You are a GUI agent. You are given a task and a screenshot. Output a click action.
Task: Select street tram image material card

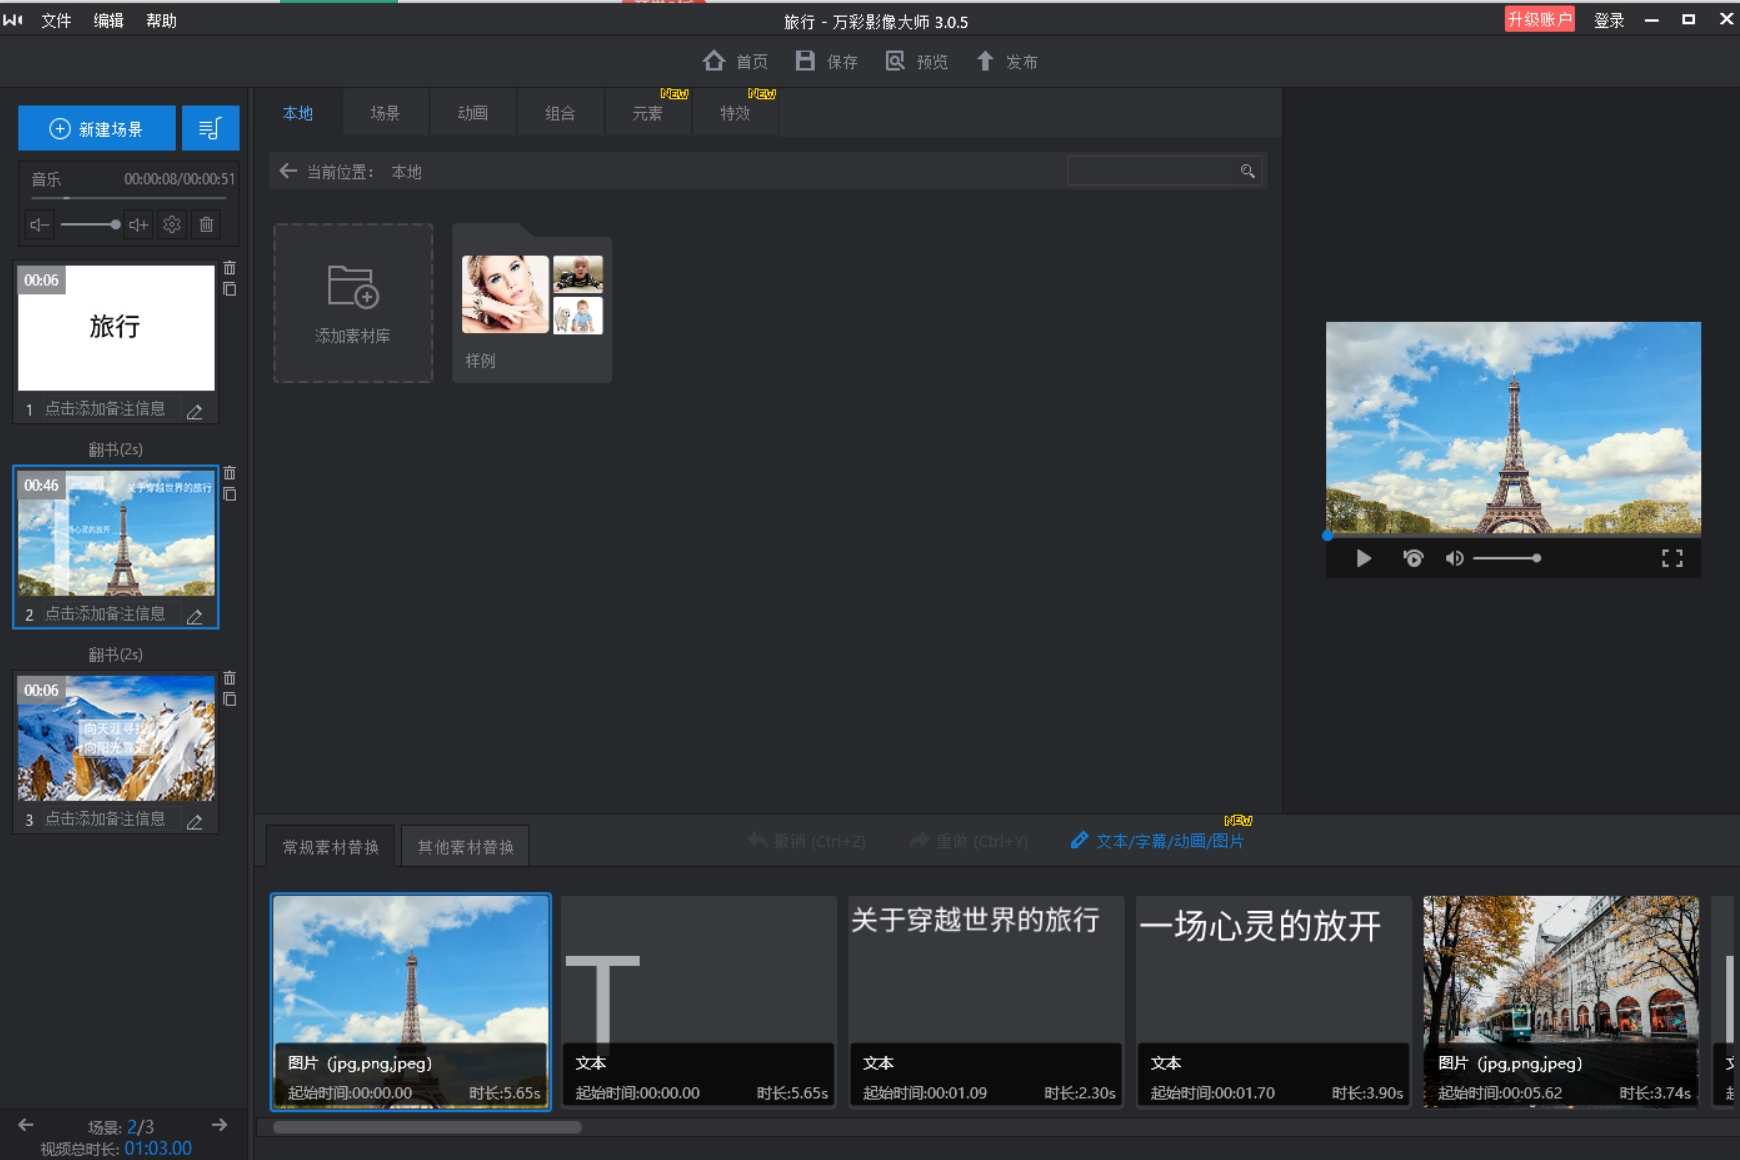pos(1561,1001)
